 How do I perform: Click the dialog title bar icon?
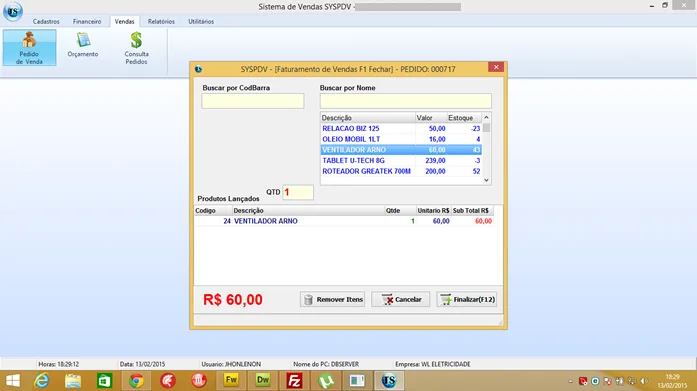[198, 69]
